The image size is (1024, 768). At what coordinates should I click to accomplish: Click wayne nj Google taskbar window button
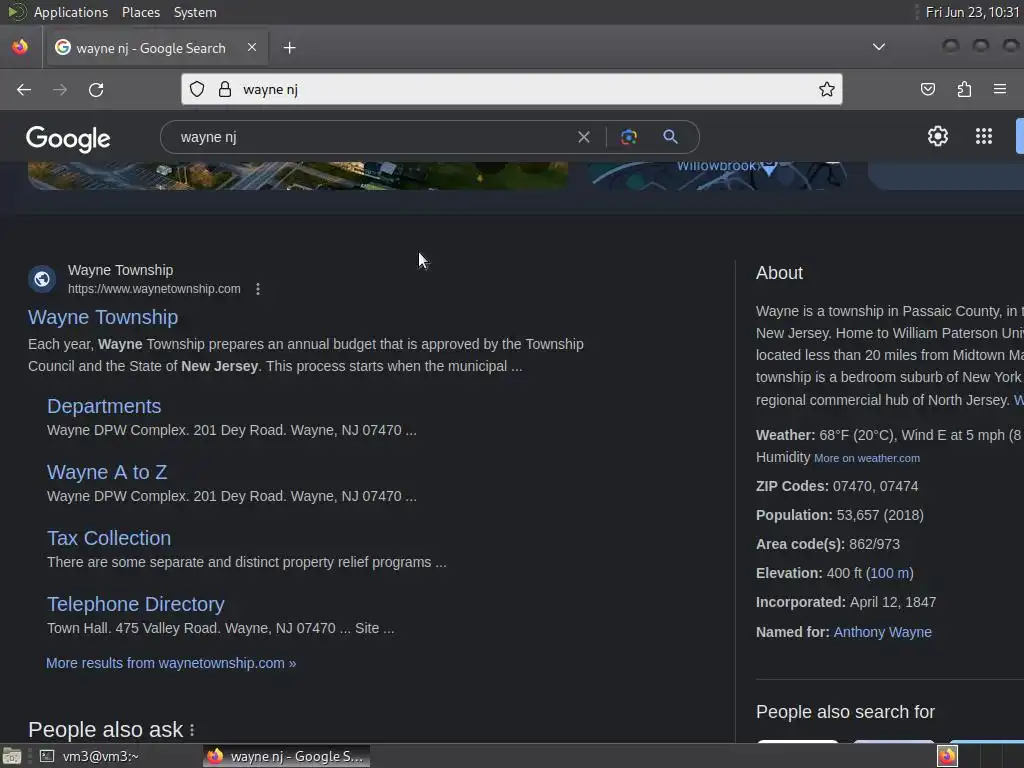pos(286,756)
